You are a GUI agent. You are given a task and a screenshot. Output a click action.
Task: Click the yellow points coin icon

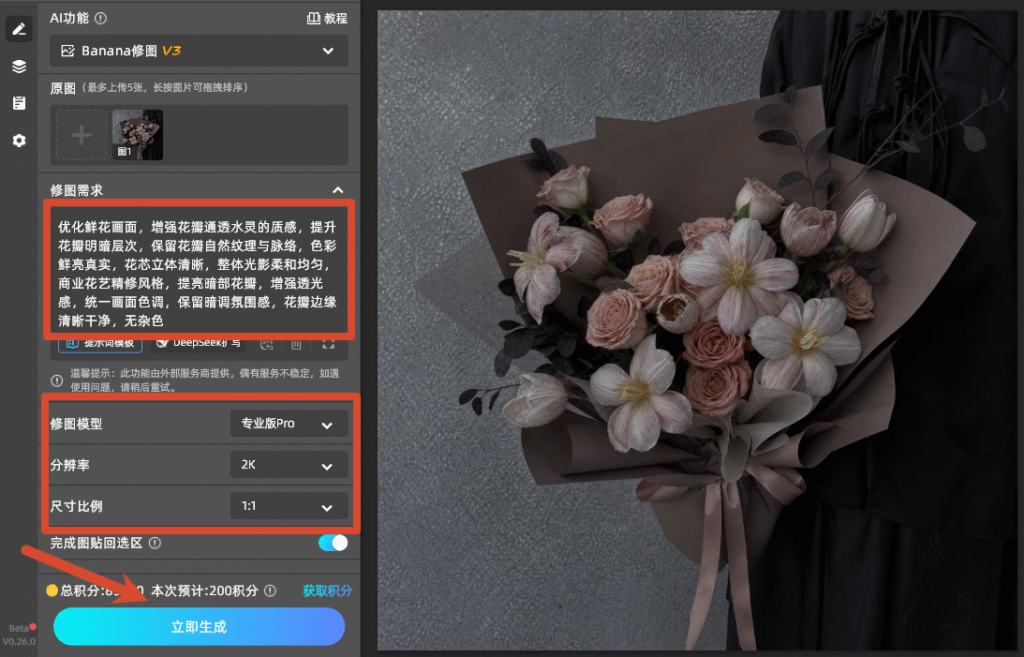click(x=52, y=590)
